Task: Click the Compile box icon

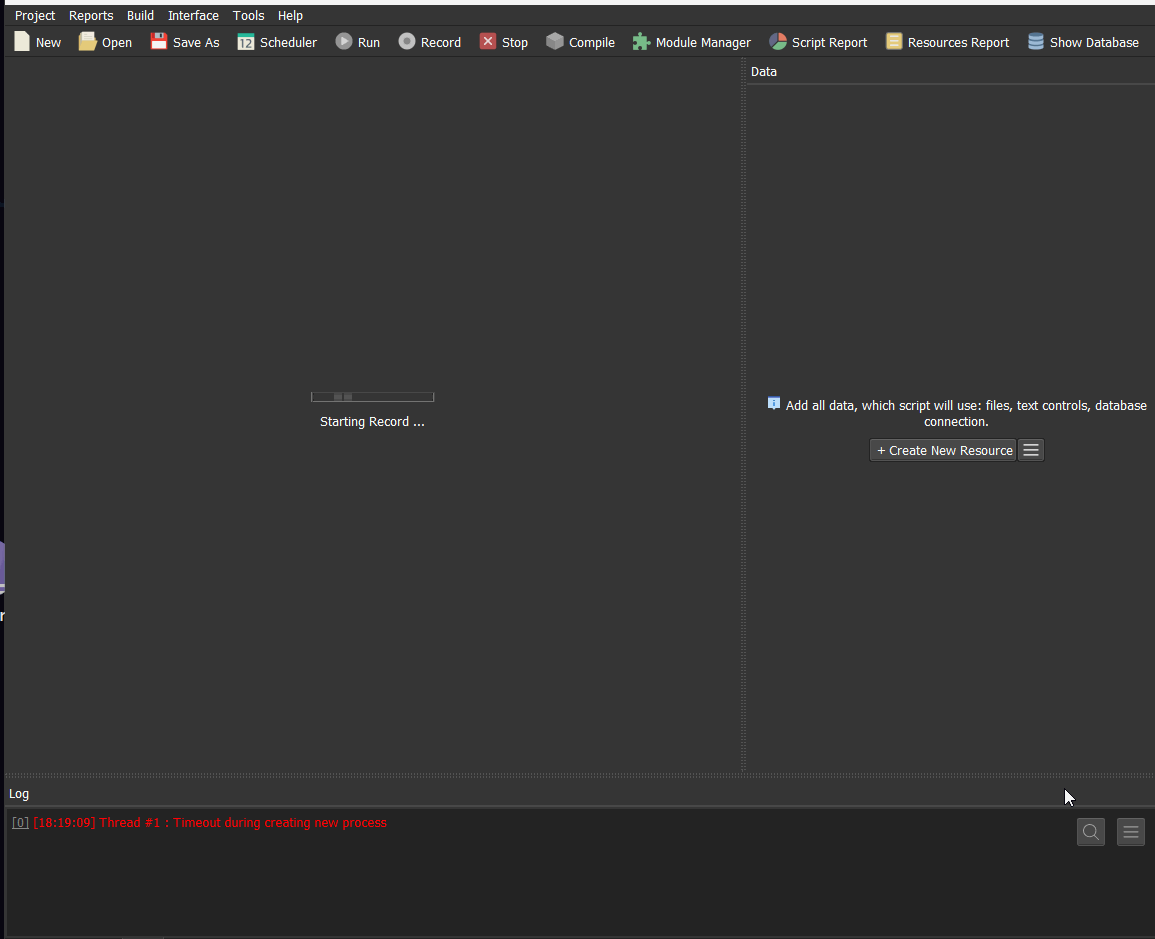Action: click(555, 42)
